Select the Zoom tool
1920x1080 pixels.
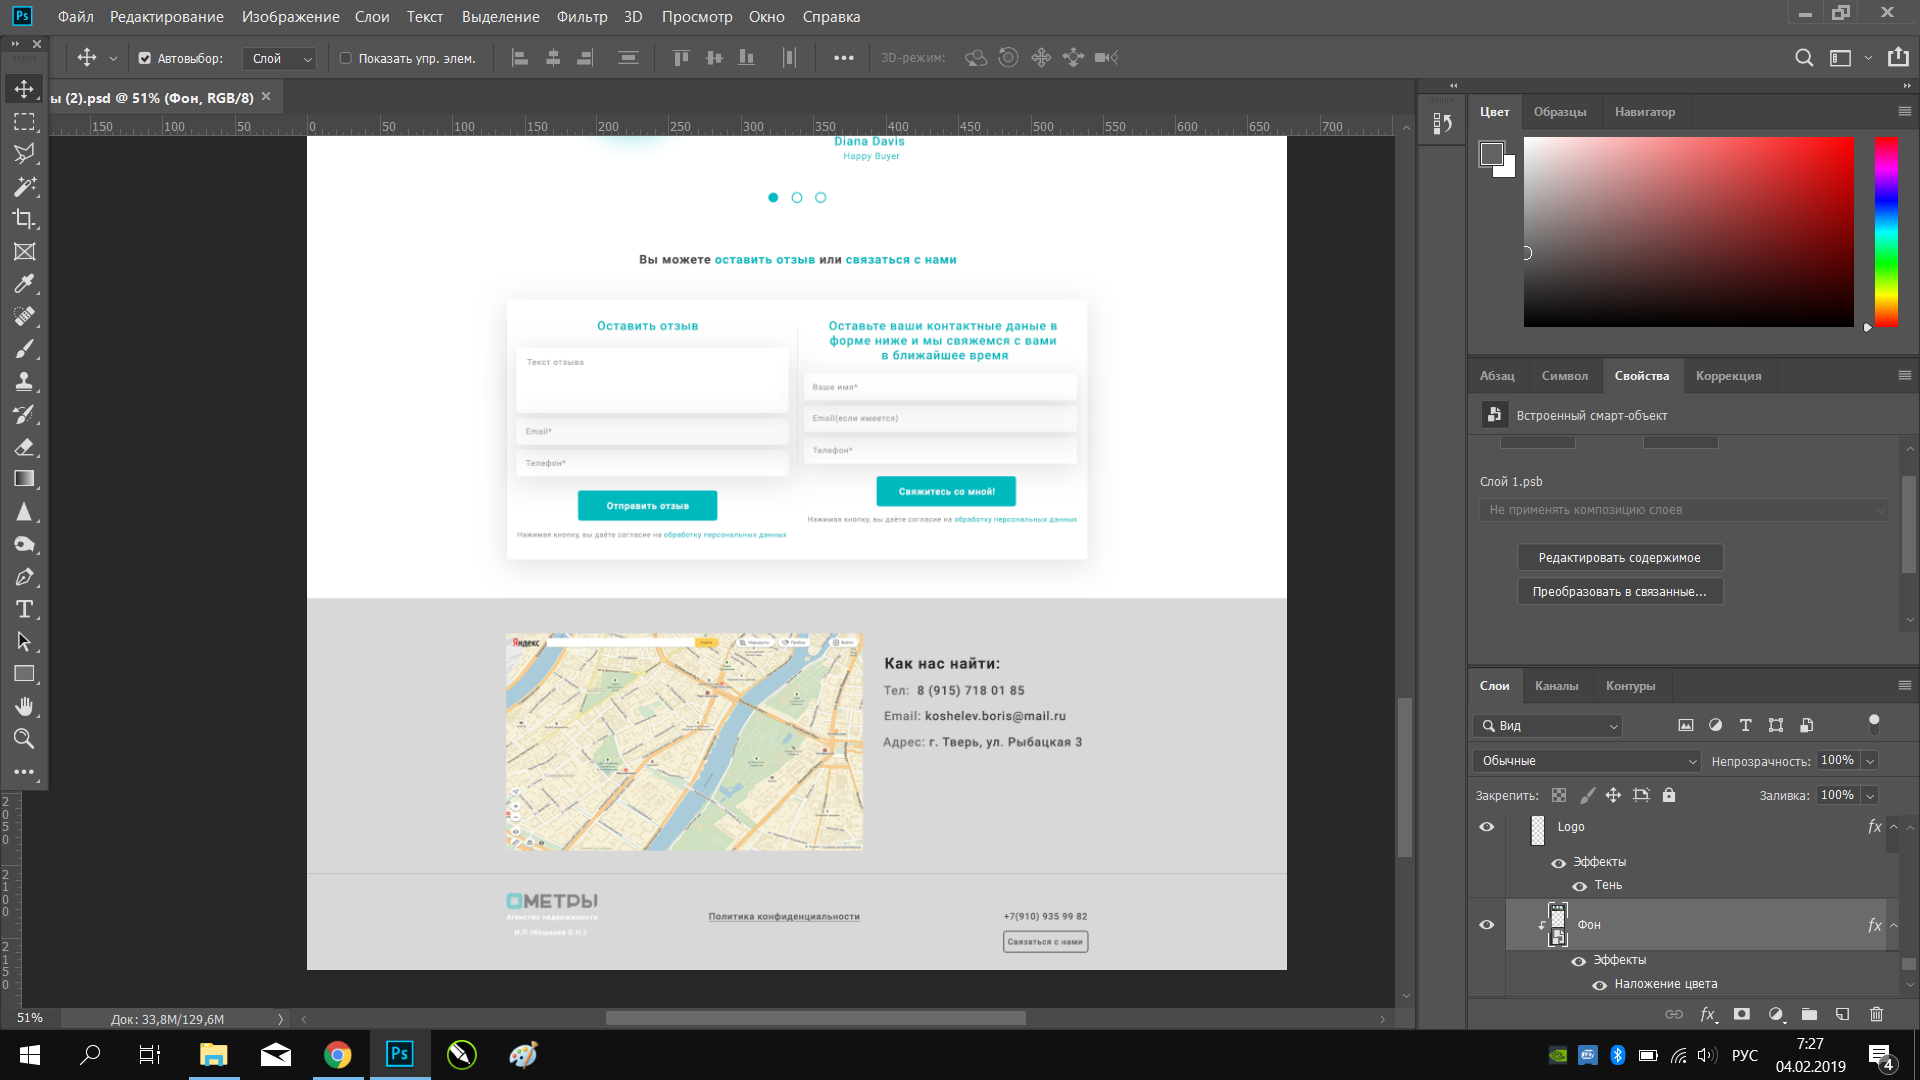coord(24,739)
